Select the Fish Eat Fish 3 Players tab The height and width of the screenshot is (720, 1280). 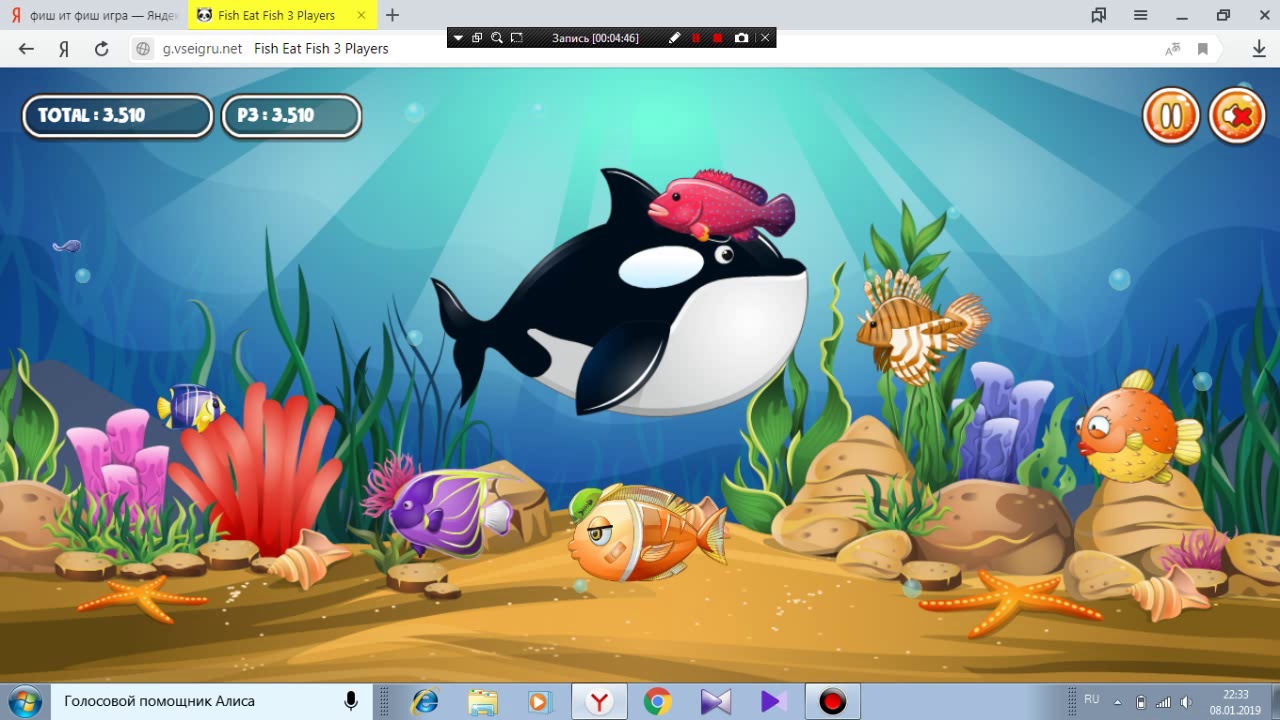[x=282, y=15]
